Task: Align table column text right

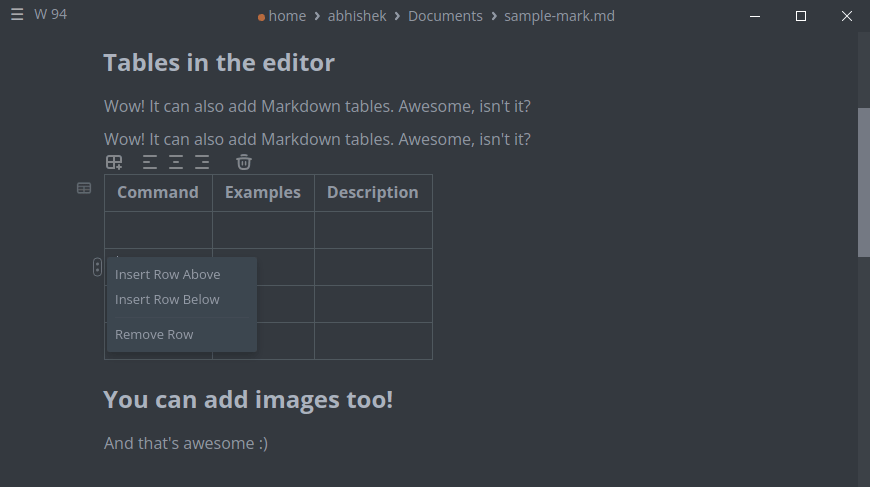Action: [202, 162]
